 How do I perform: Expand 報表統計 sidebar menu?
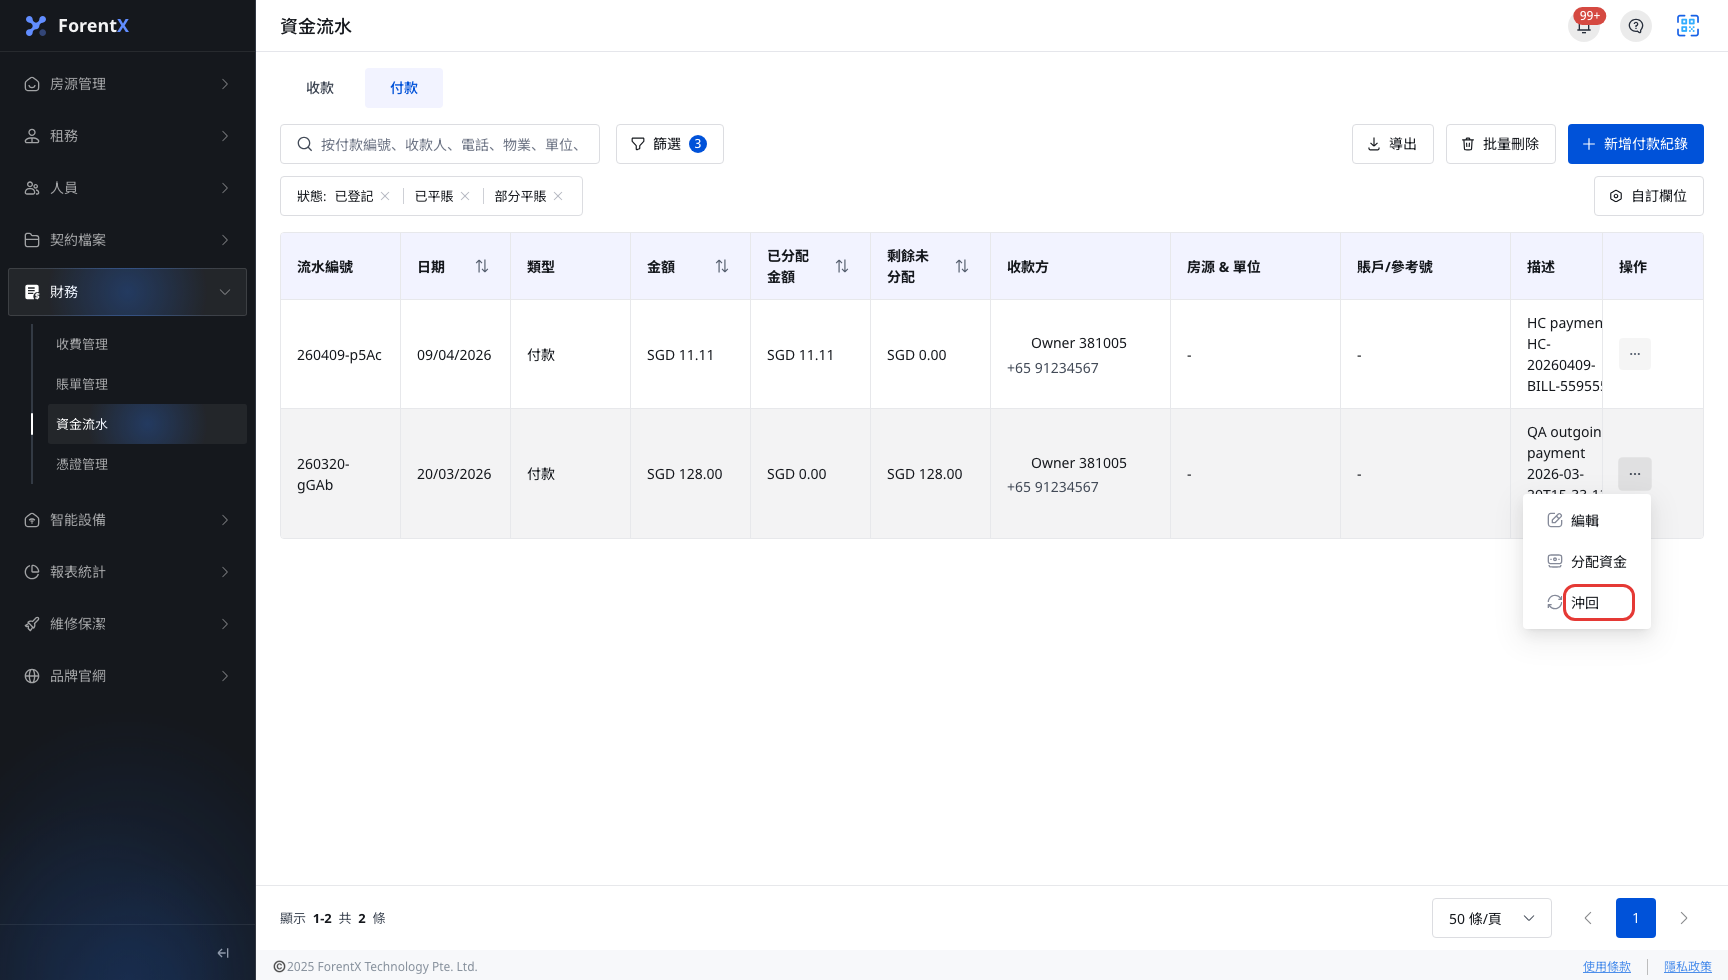pyautogui.click(x=128, y=572)
